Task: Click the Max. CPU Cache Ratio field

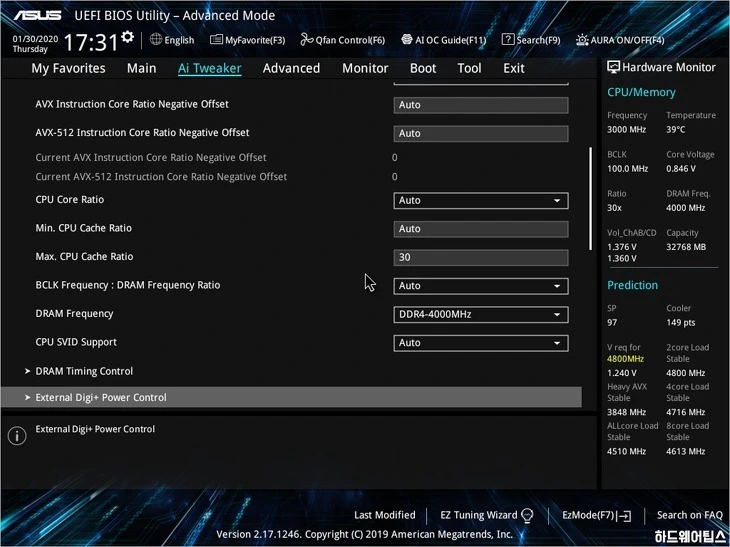Action: click(x=480, y=257)
